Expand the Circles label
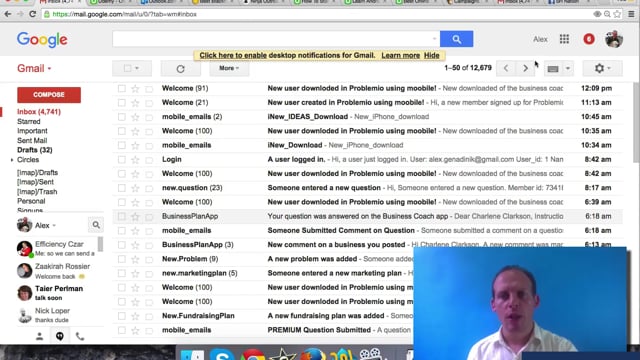Viewport: 640px width, 360px height. click(12, 160)
